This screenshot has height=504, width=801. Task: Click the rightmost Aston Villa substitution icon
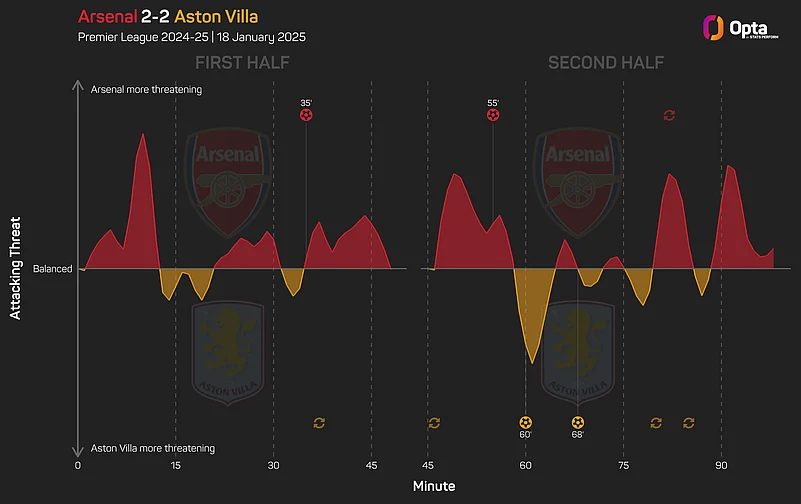689,423
